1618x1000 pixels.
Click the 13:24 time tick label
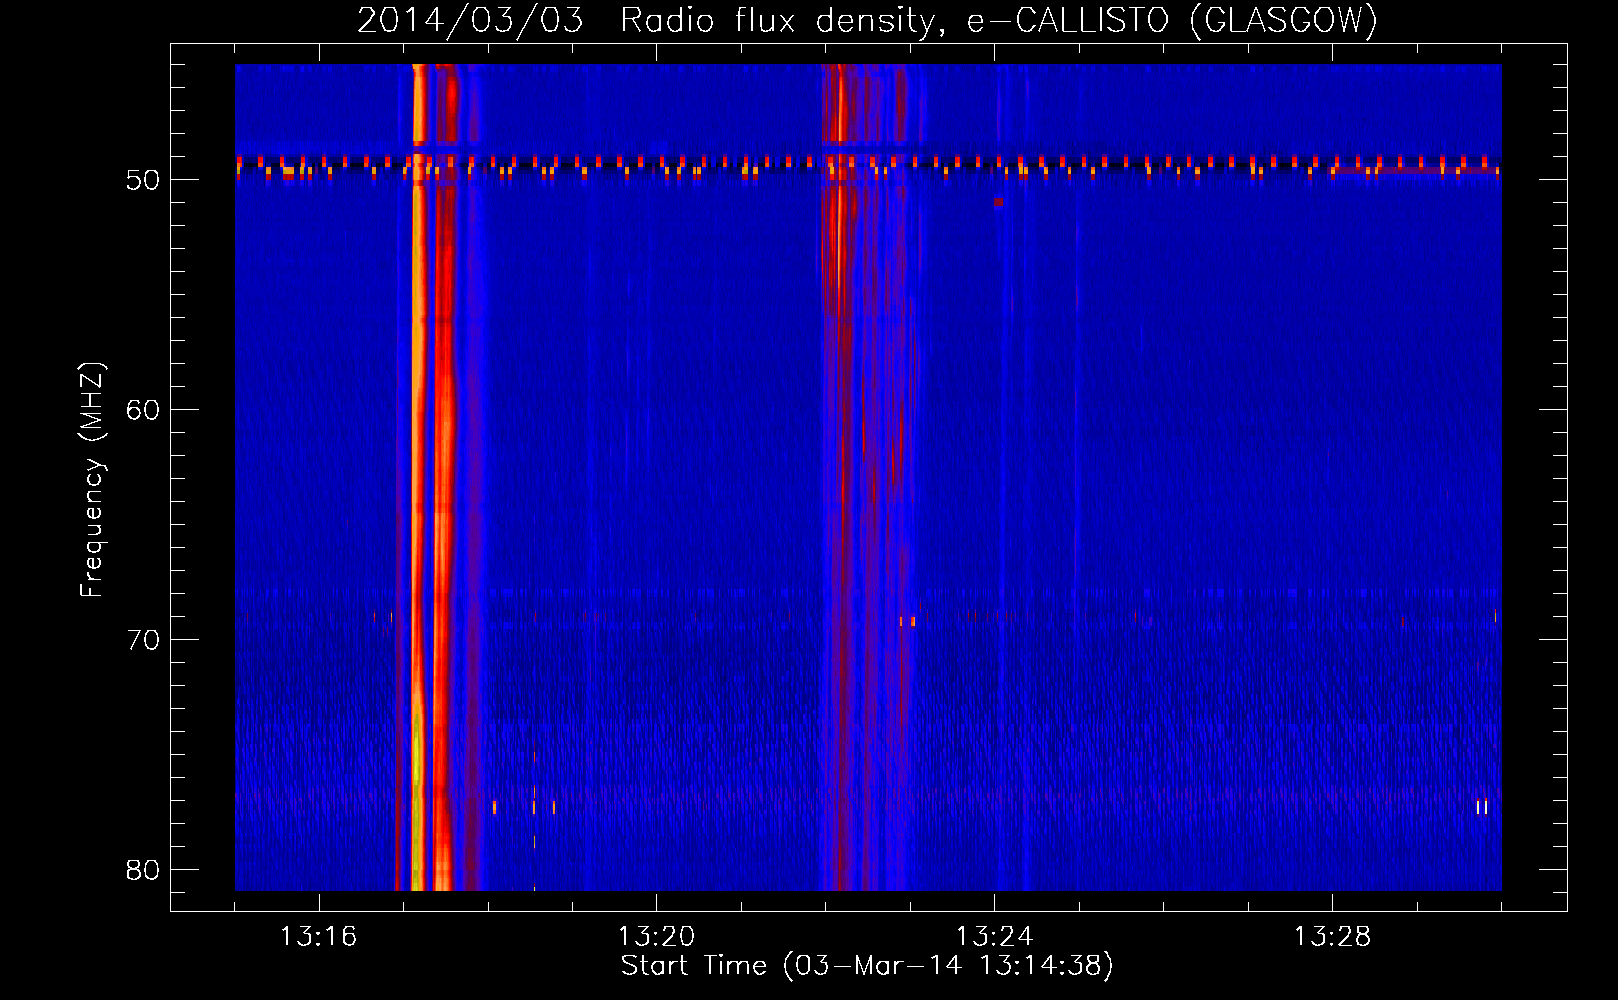coord(994,937)
